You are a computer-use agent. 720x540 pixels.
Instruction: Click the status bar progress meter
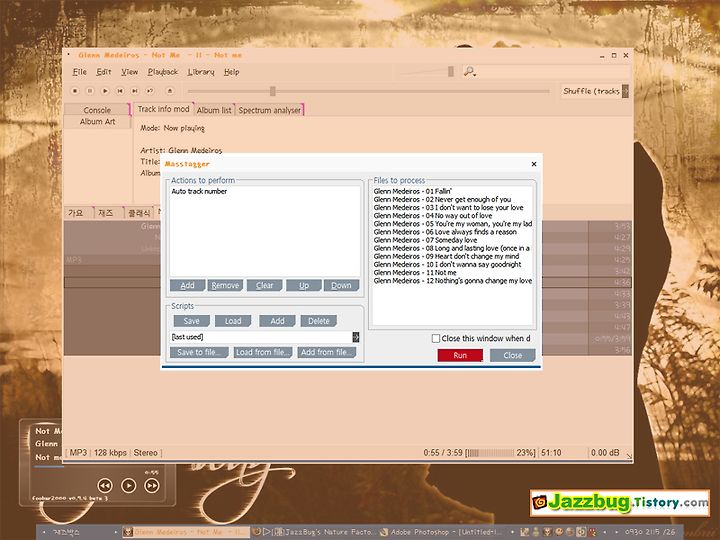pyautogui.click(x=490, y=453)
